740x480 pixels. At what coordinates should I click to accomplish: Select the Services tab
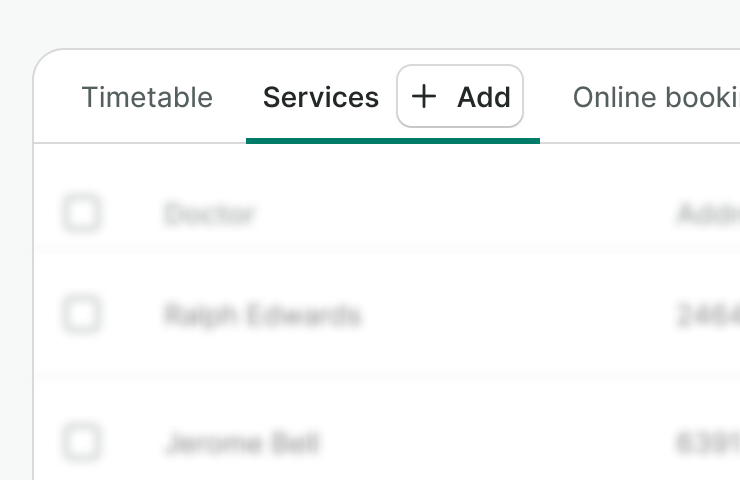(x=320, y=97)
